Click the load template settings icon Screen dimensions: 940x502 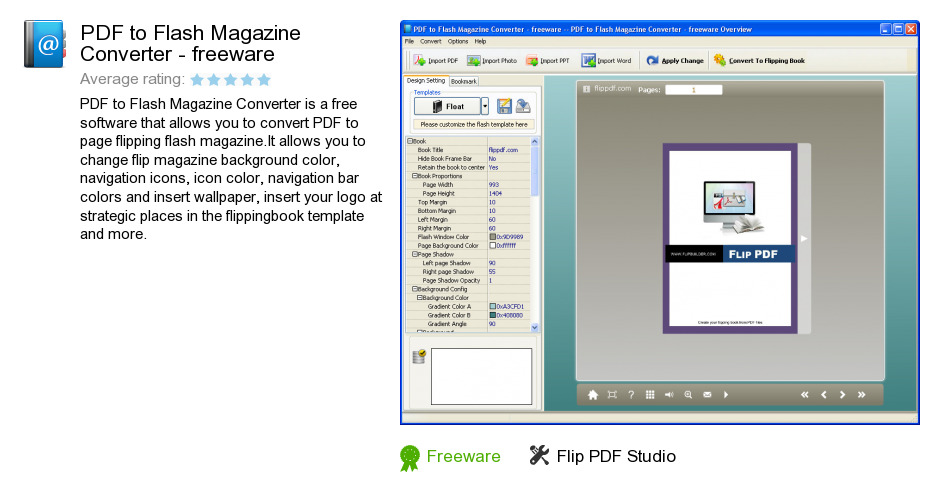pyautogui.click(x=523, y=106)
